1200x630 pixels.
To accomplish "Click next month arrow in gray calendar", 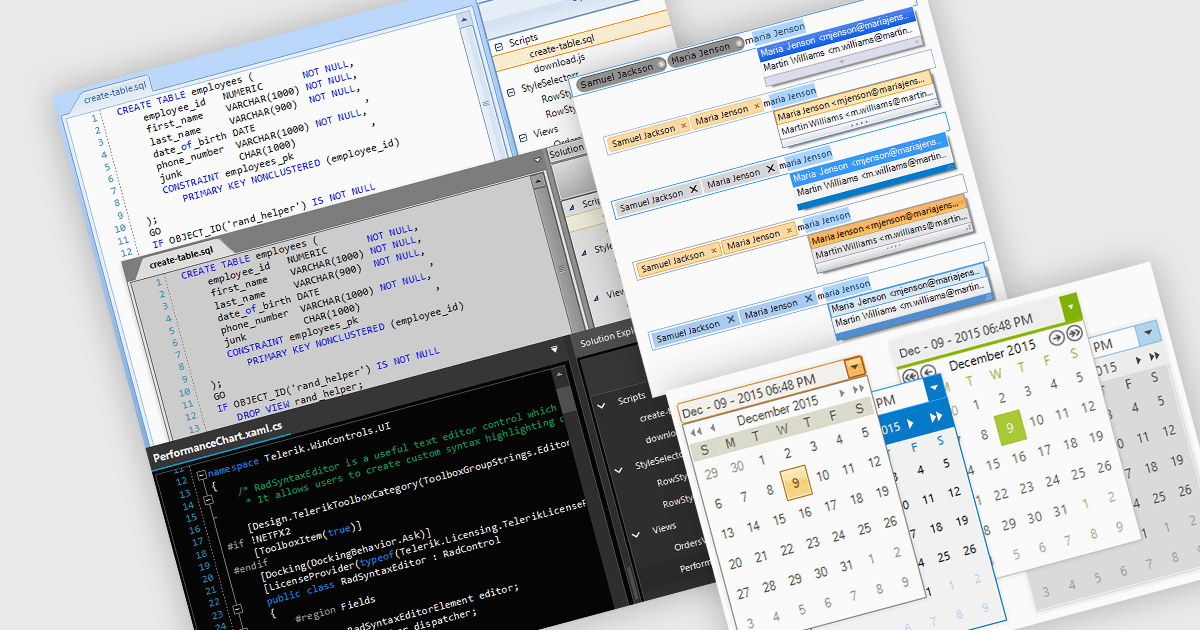I will coord(1138,358).
